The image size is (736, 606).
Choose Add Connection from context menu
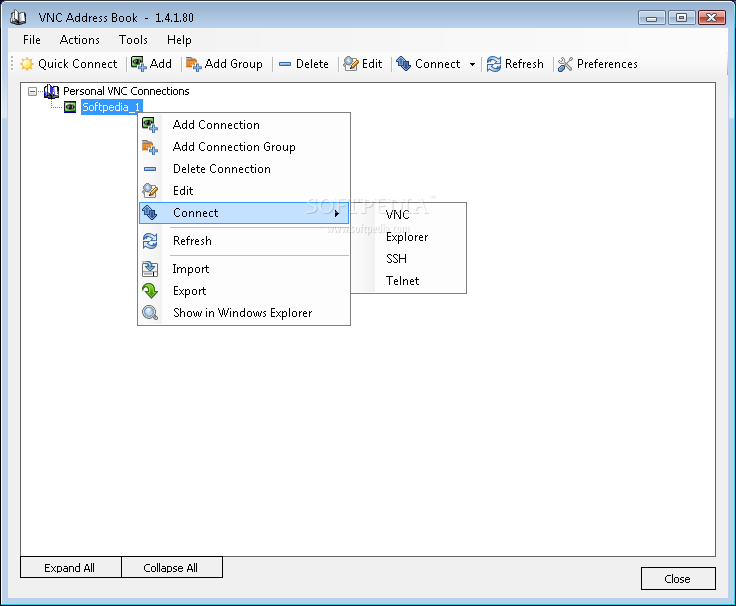244,125
